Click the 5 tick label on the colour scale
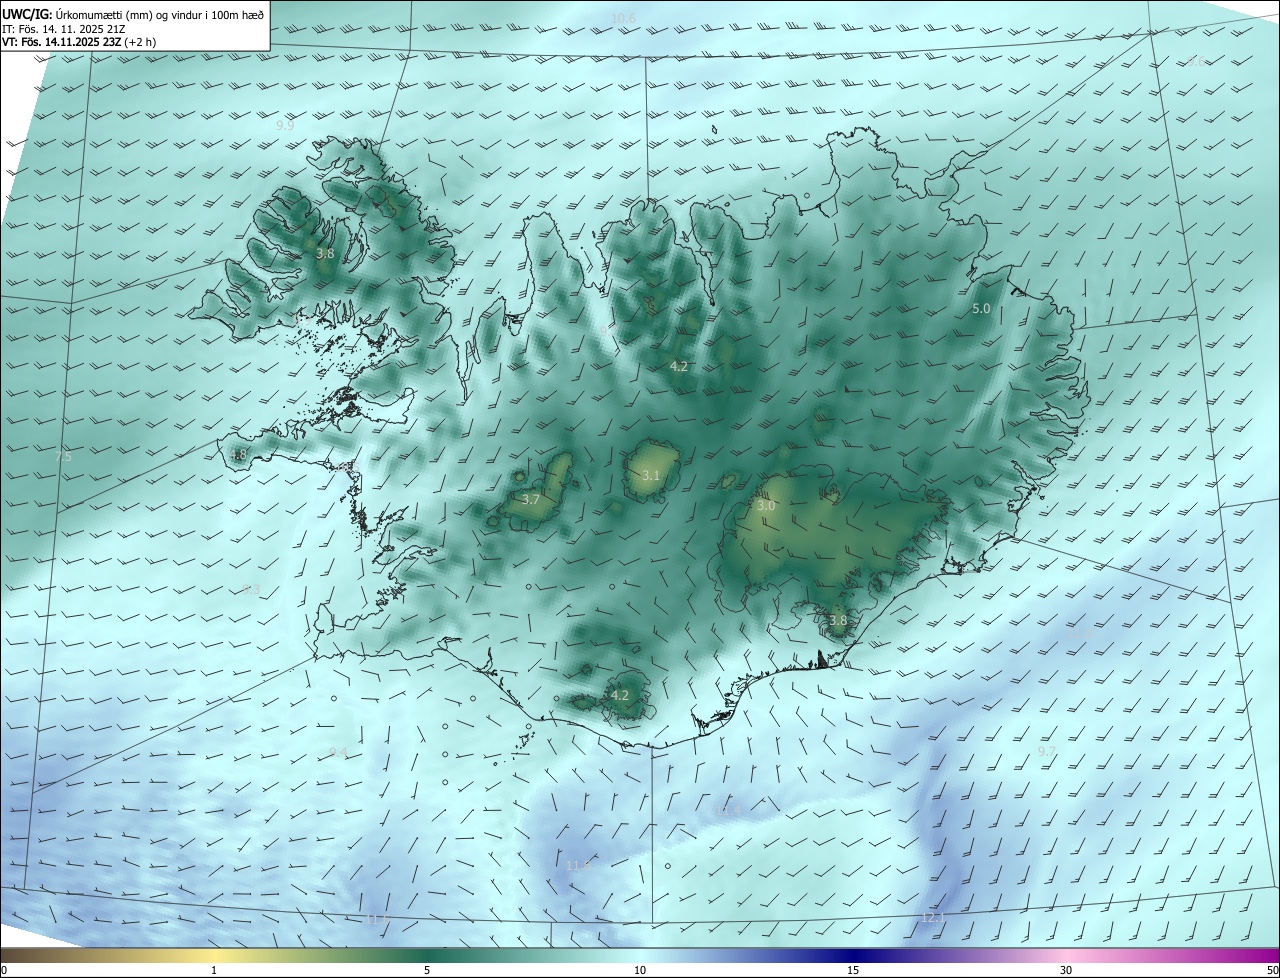The image size is (1280, 978). [427, 970]
